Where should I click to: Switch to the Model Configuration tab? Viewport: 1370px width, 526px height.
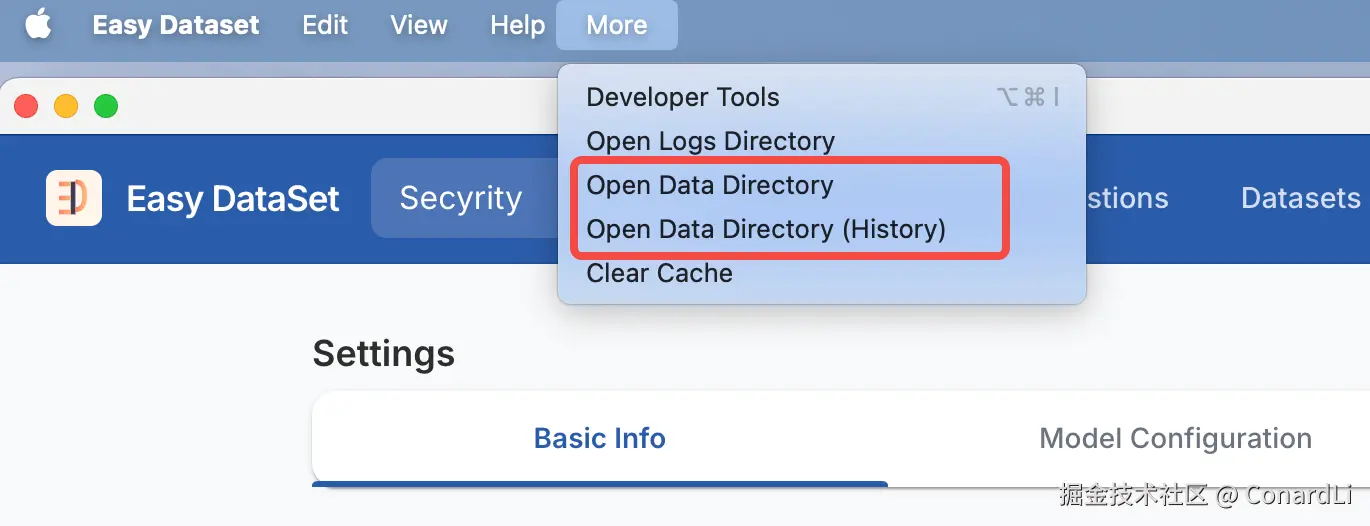click(1176, 438)
